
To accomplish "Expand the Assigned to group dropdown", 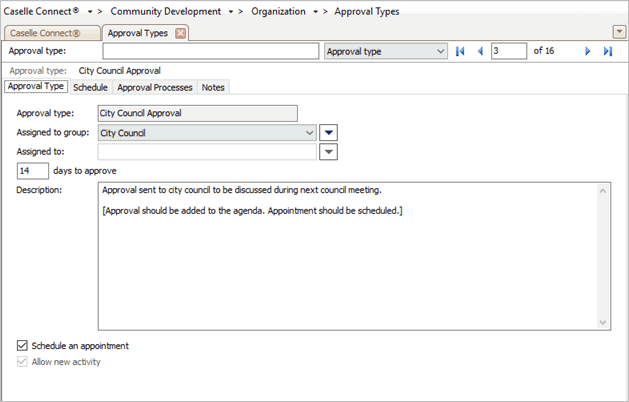I will point(309,132).
